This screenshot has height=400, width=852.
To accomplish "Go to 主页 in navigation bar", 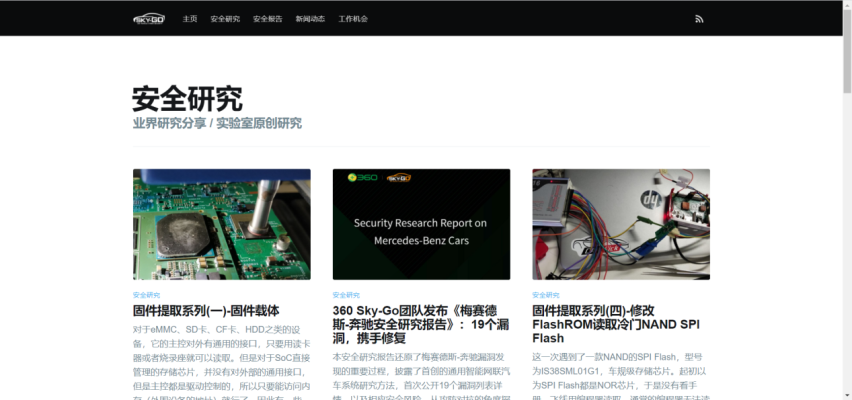I will coord(190,18).
